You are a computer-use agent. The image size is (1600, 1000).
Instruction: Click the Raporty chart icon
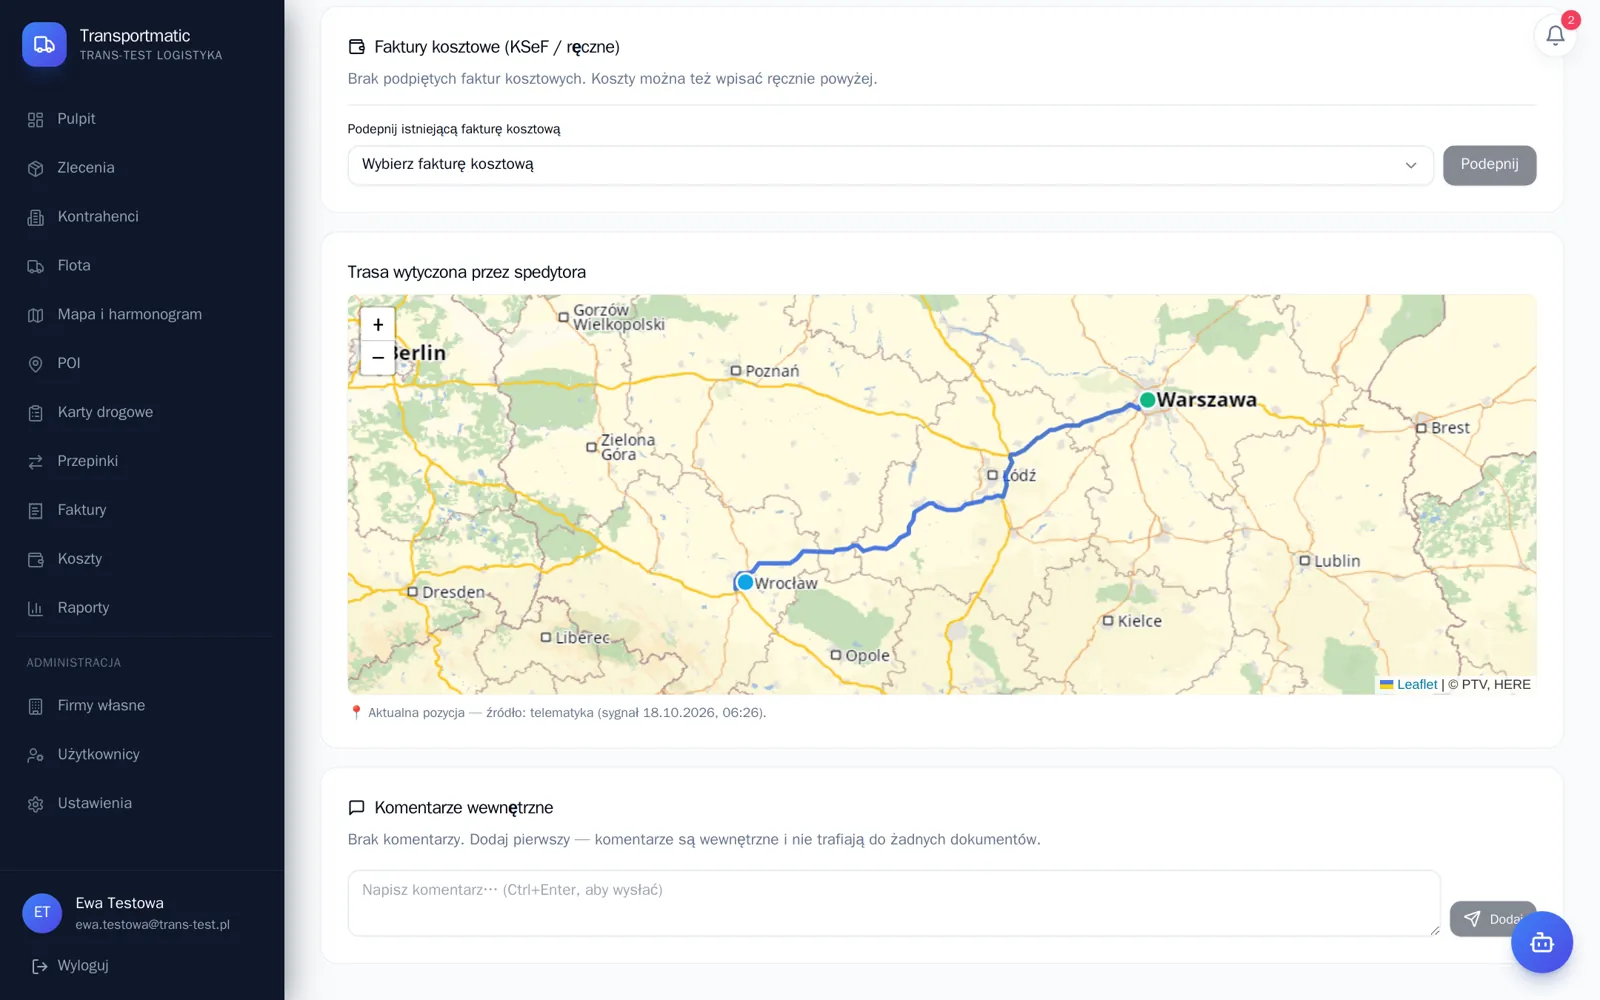click(36, 608)
